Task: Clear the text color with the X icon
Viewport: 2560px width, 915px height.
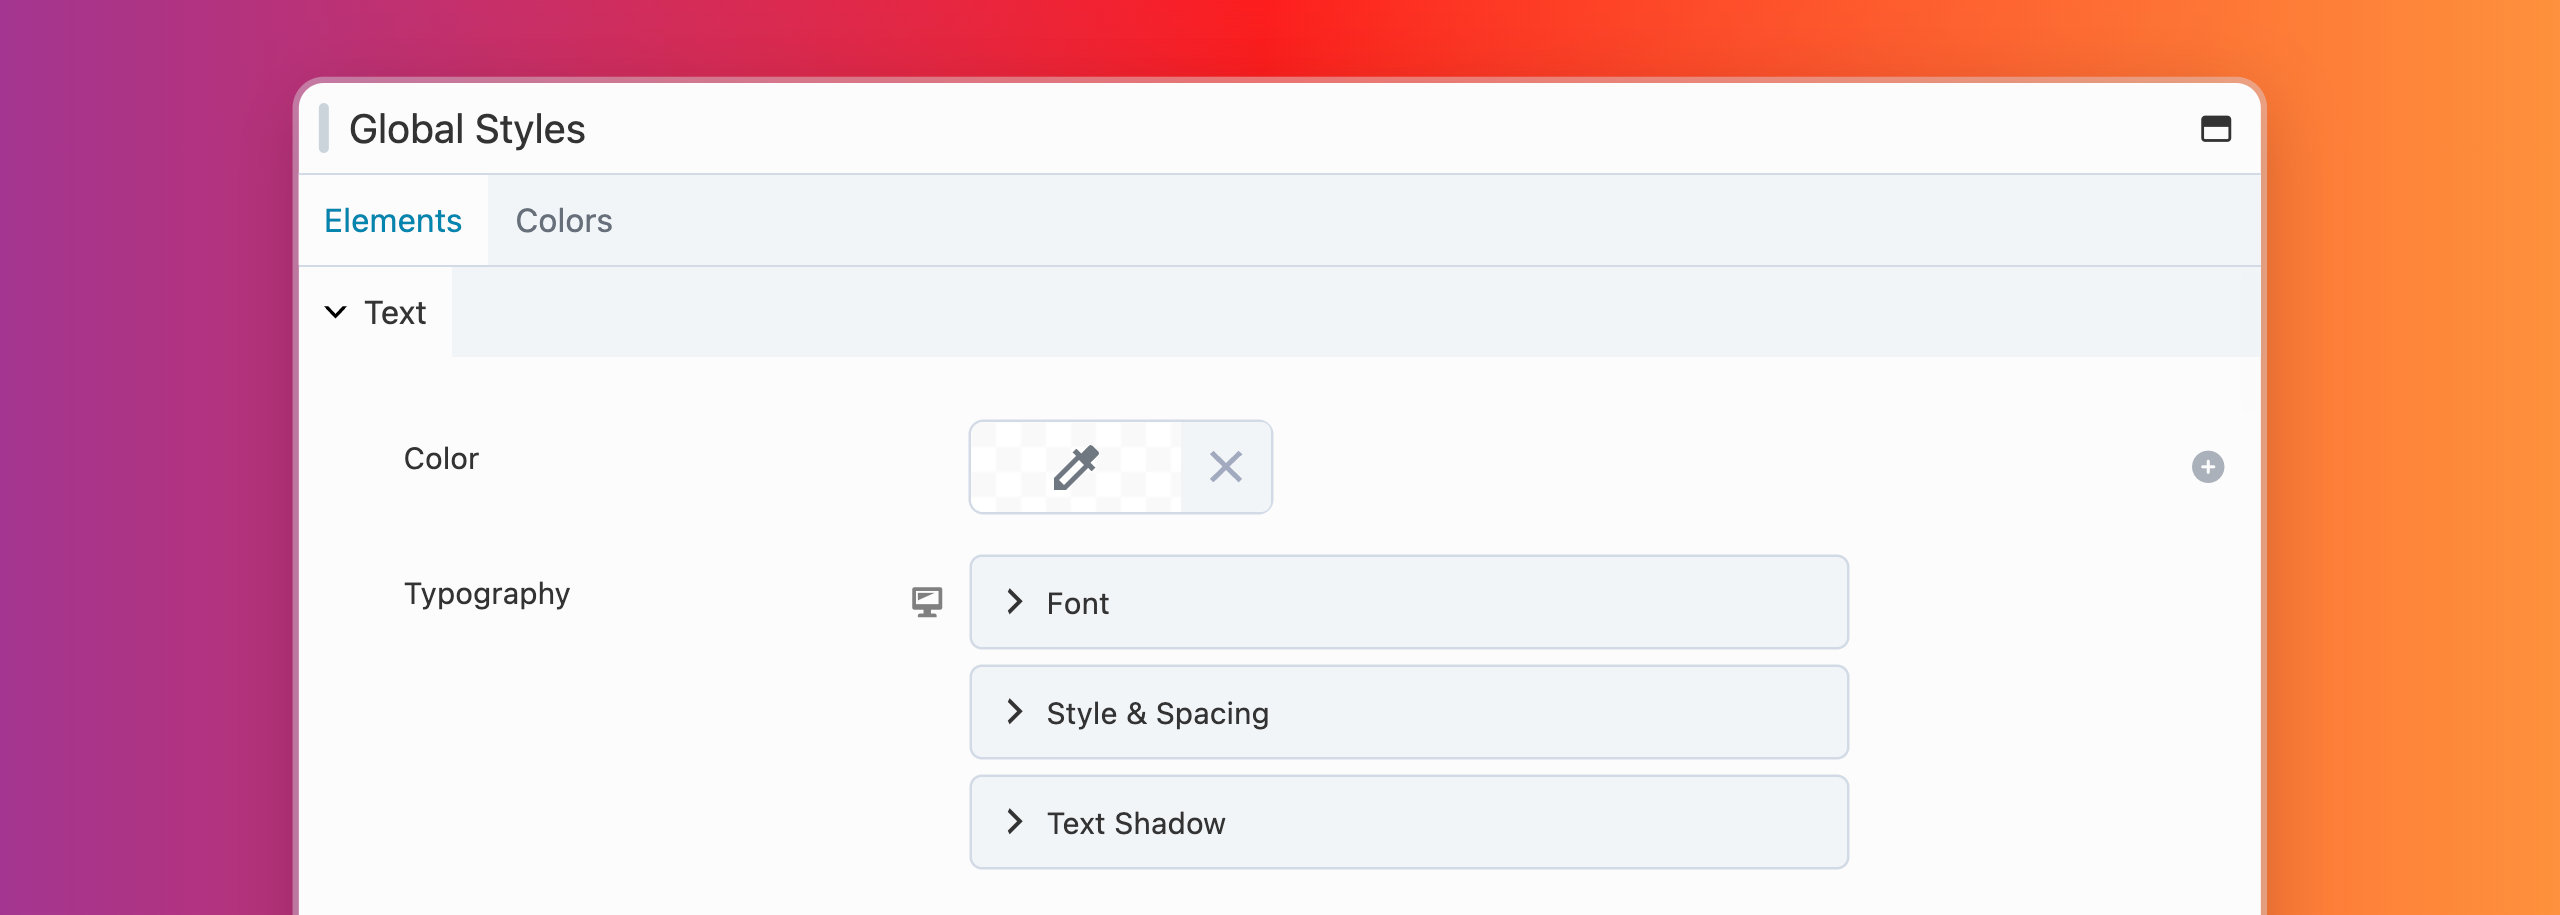Action: 1225,467
